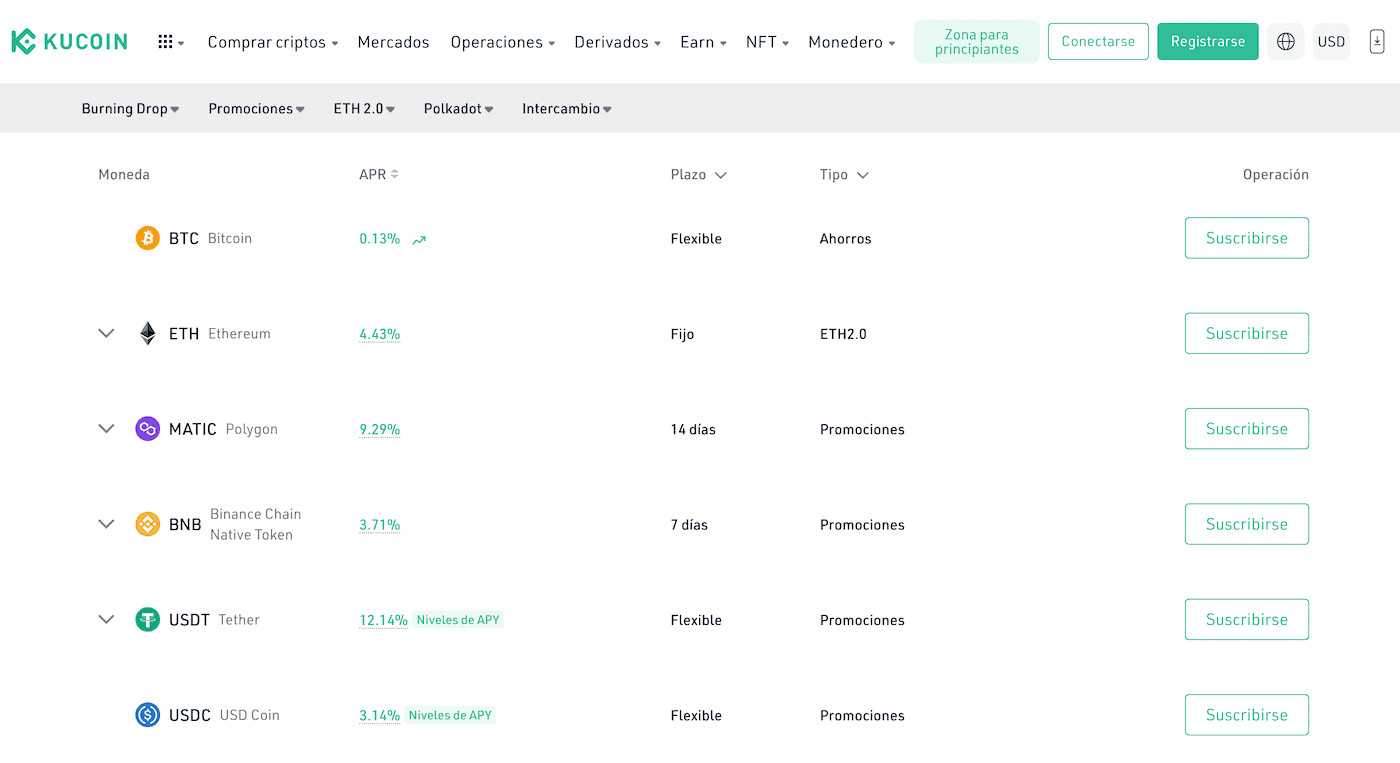1400x763 pixels.
Task: Open the Intercambio submenu
Action: tap(567, 109)
